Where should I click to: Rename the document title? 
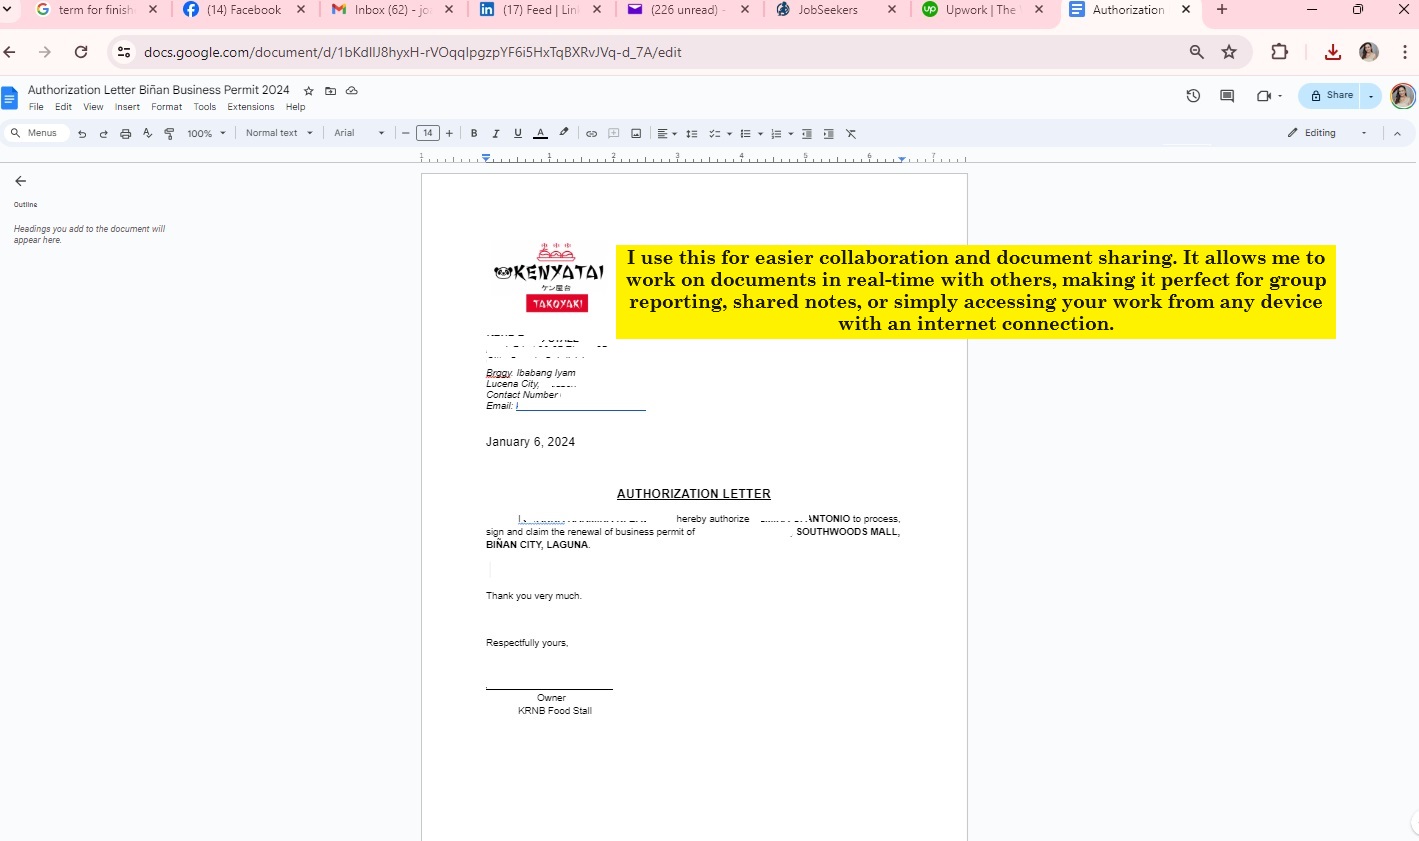coord(158,90)
